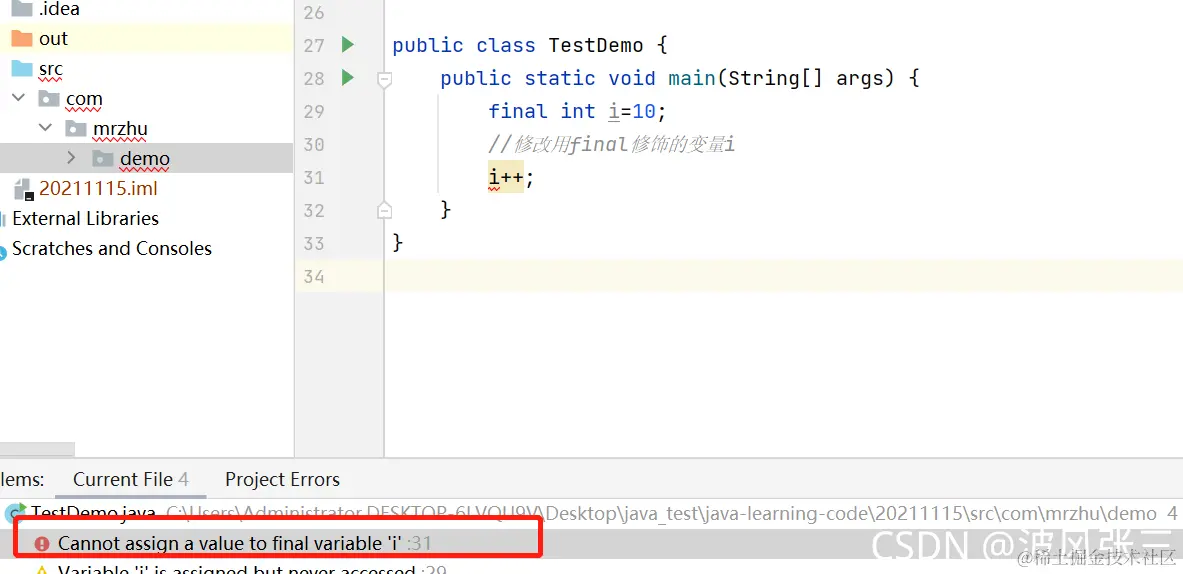Click the blue src folder icon

click(22, 69)
